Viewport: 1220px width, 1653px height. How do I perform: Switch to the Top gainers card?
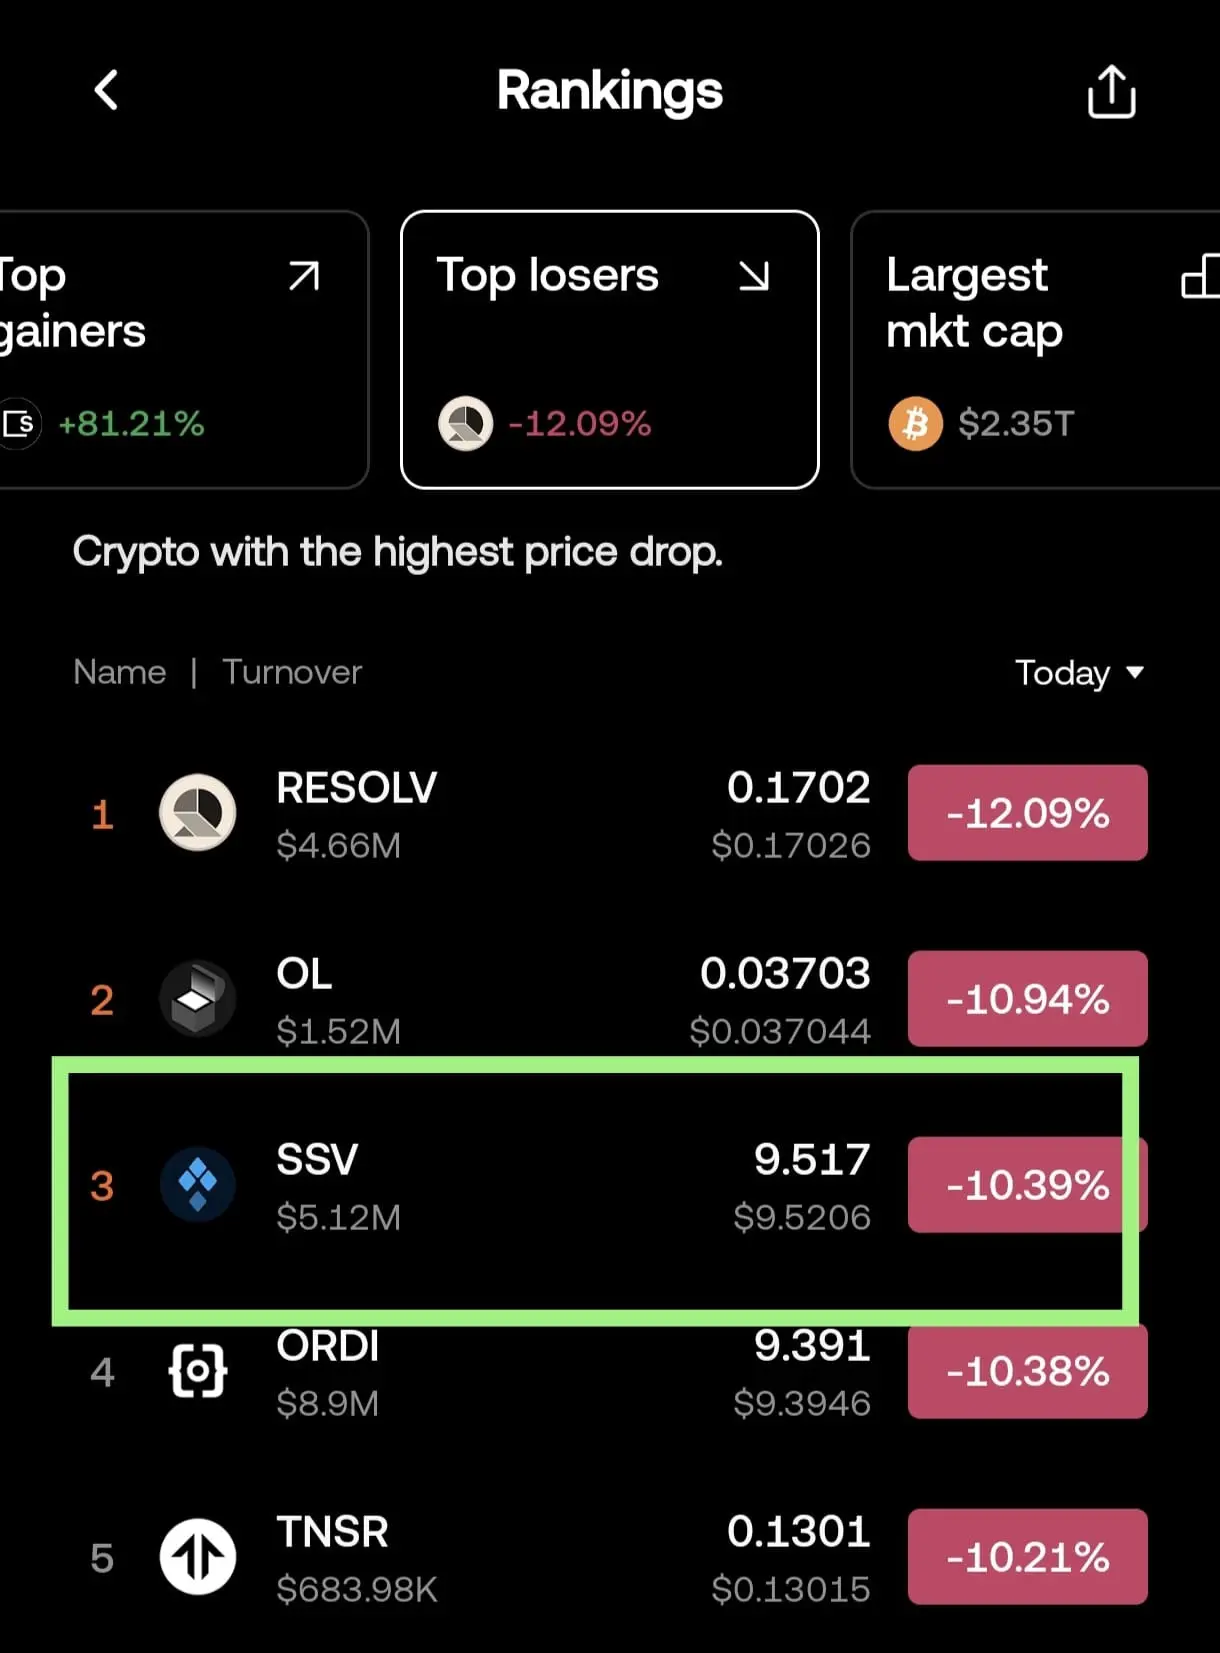pyautogui.click(x=183, y=349)
